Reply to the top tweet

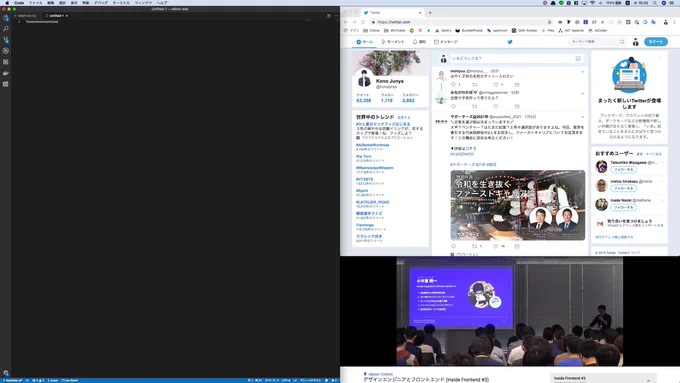click(x=454, y=85)
